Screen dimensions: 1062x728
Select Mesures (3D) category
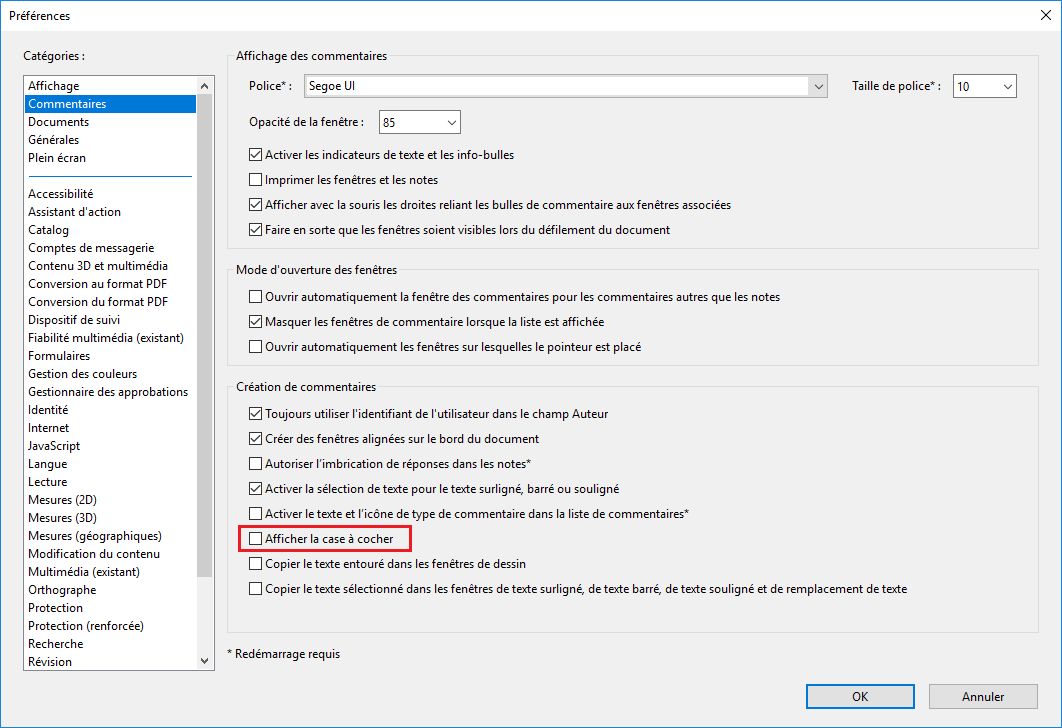pyautogui.click(x=110, y=517)
